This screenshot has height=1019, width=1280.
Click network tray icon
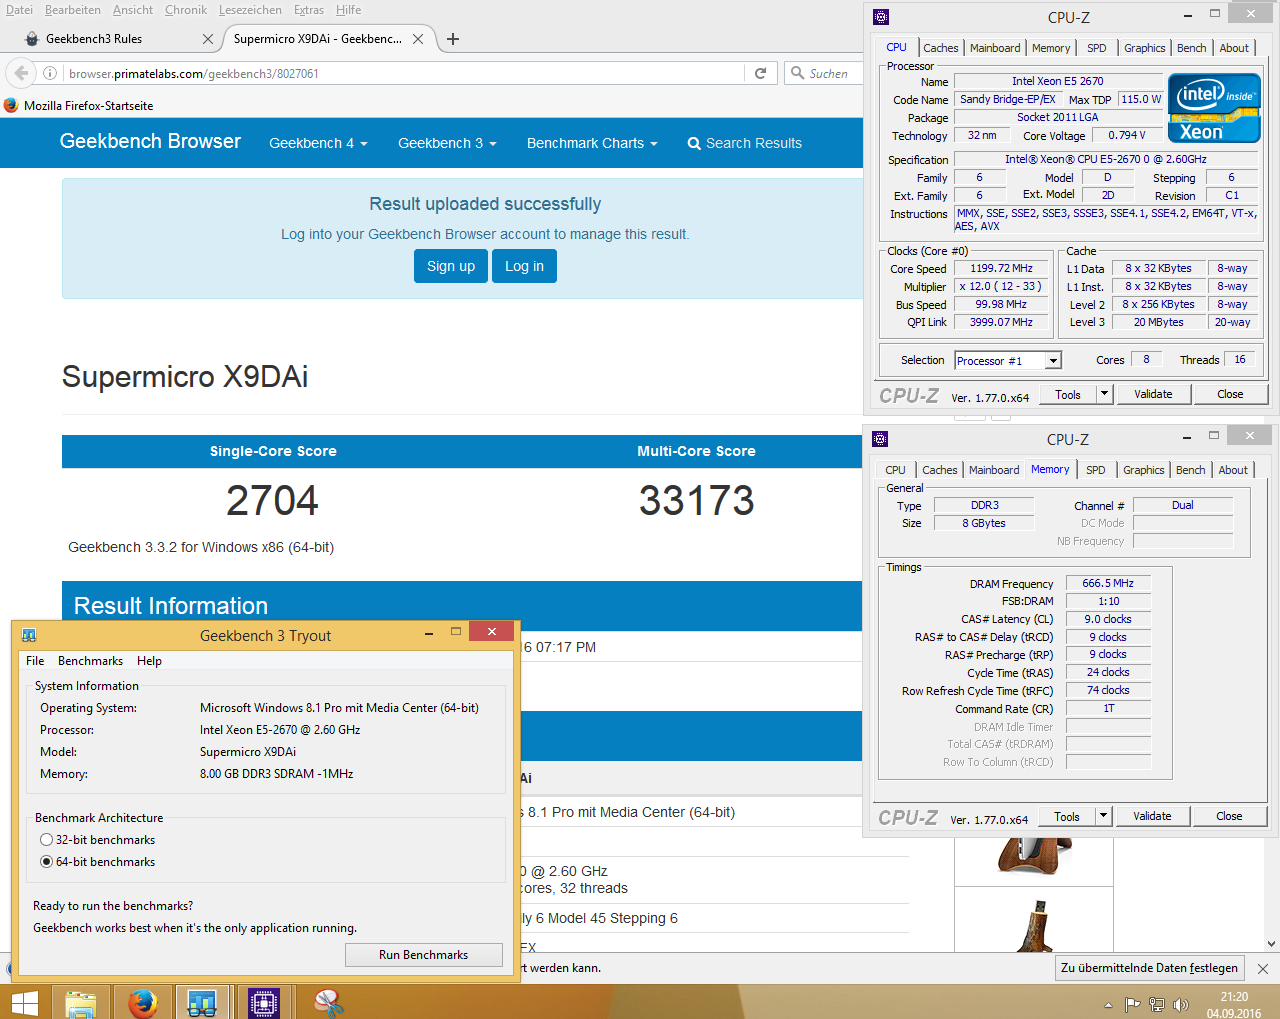click(x=1157, y=1005)
